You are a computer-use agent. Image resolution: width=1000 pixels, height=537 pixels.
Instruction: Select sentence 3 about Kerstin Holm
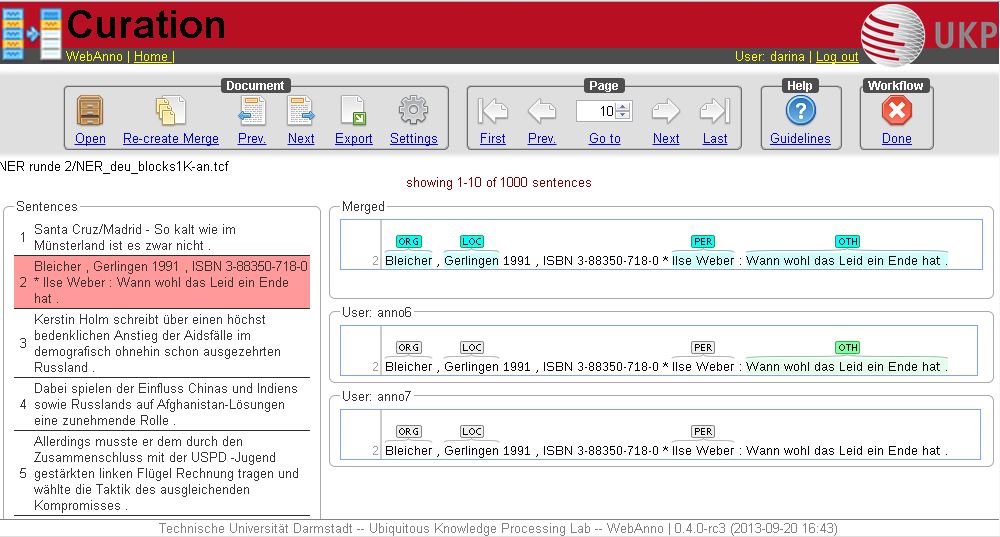pyautogui.click(x=162, y=343)
